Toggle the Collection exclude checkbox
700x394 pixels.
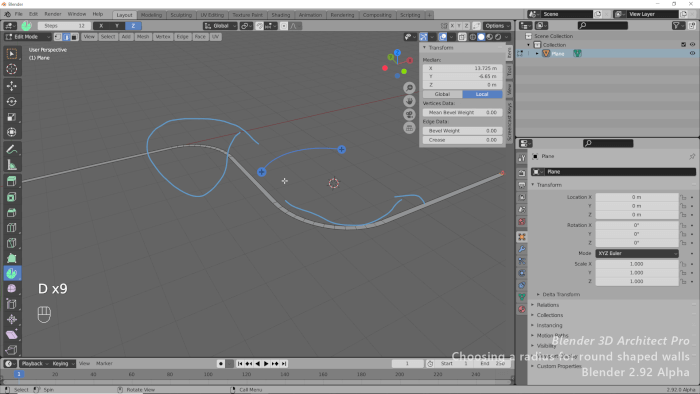point(683,45)
